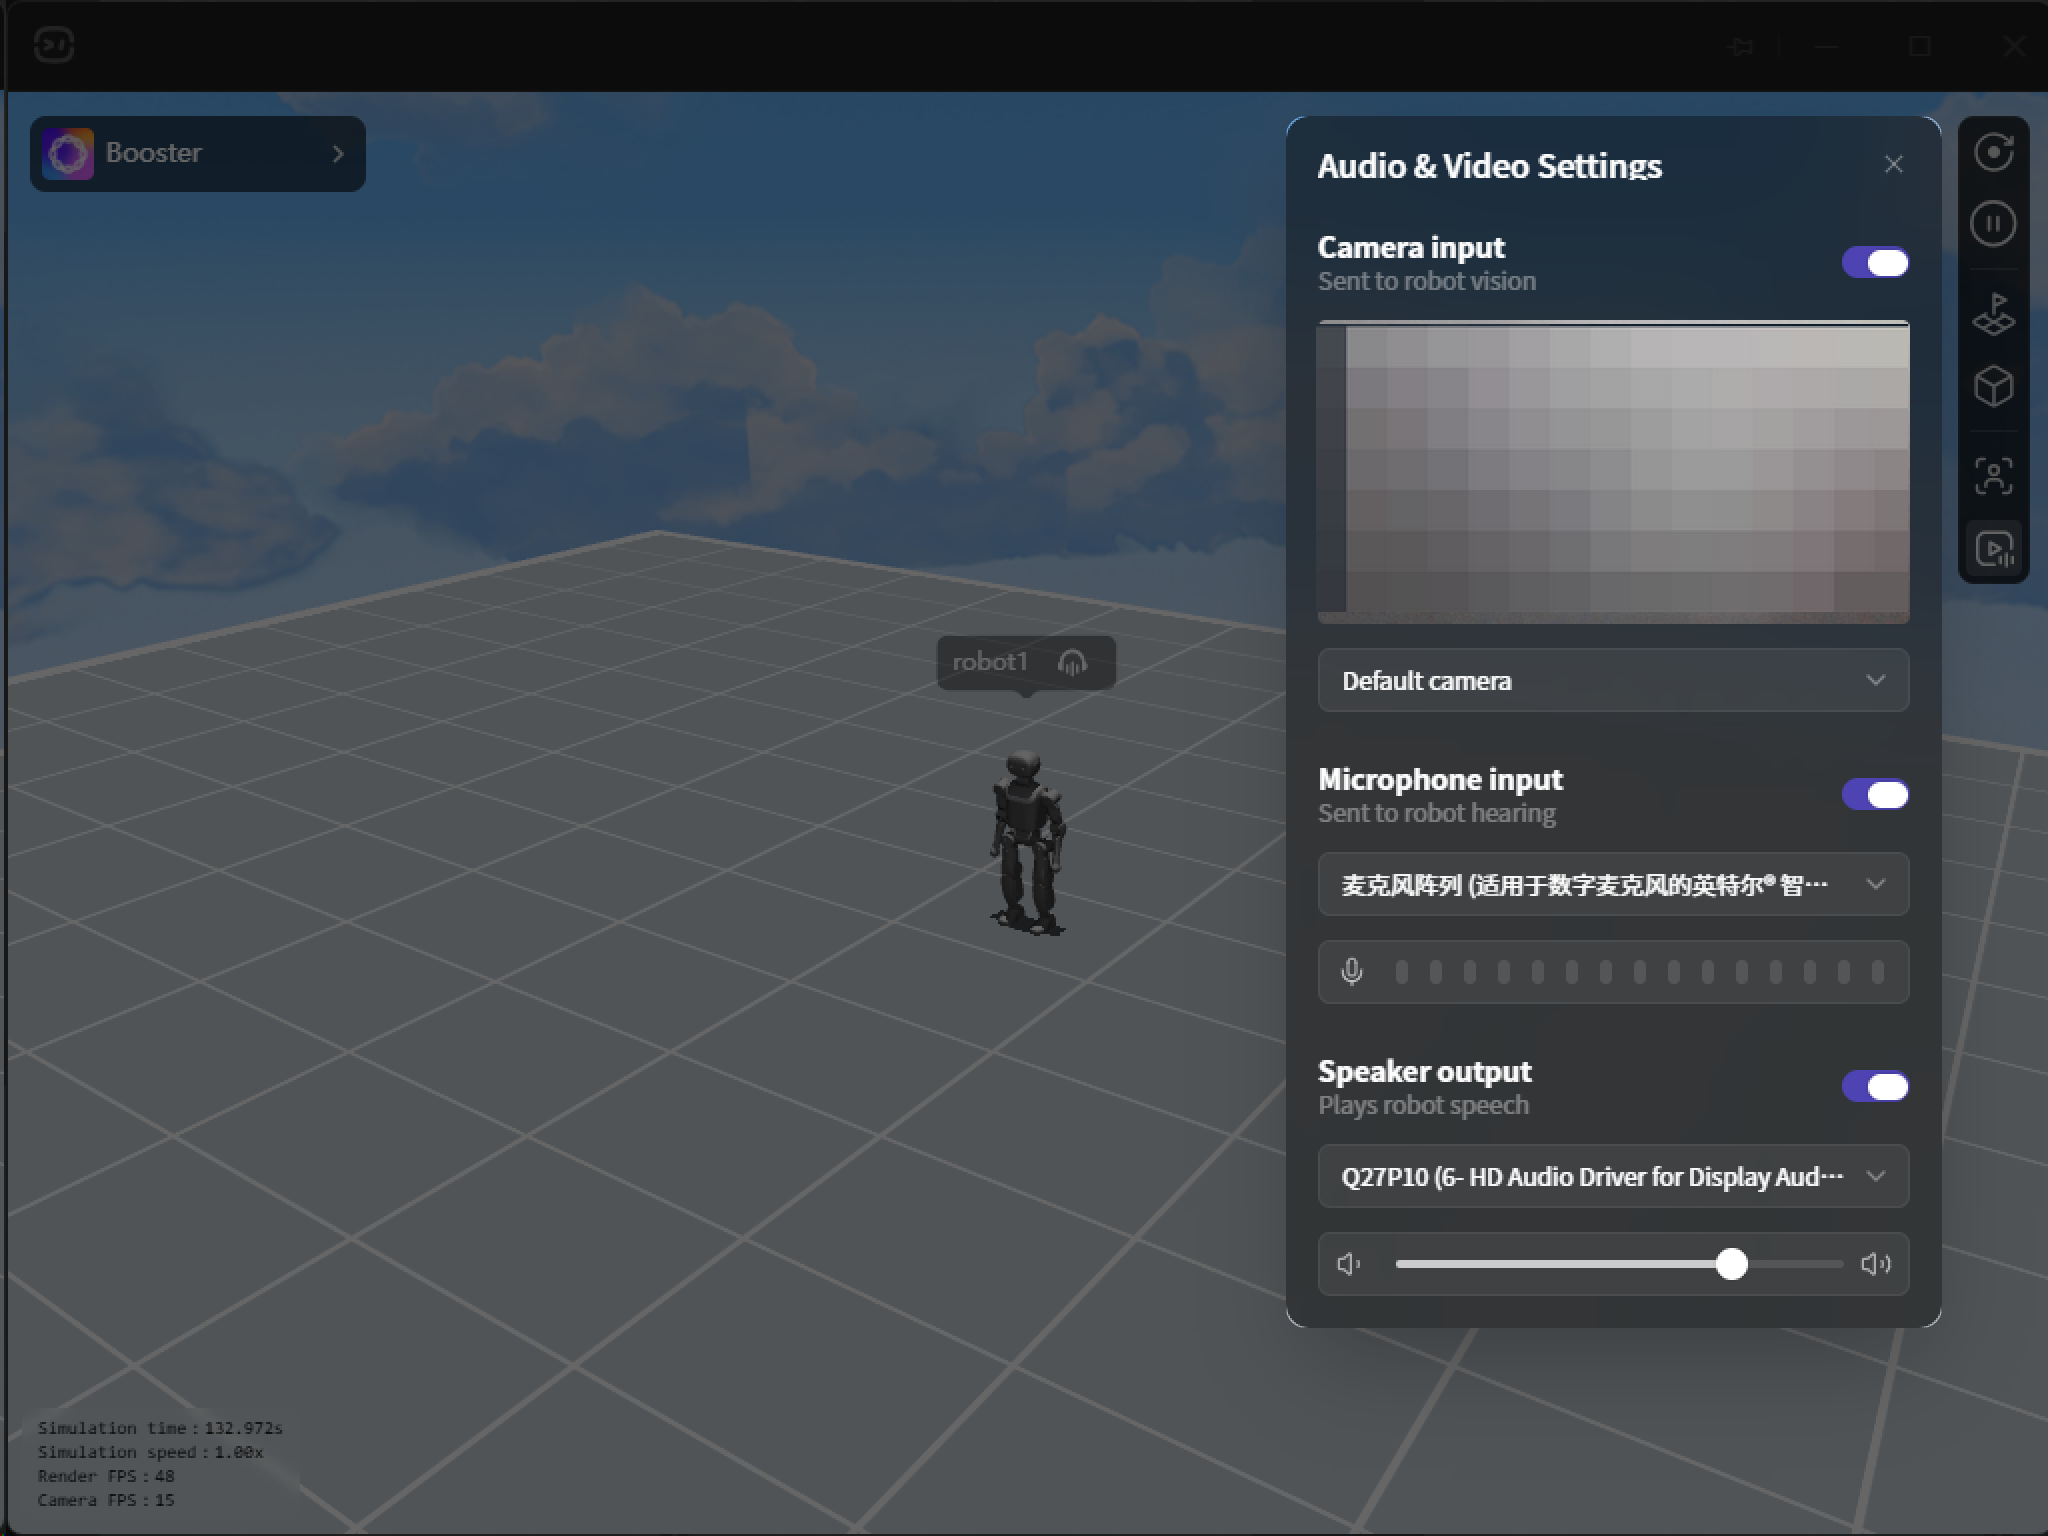Click the microphone level meter bars
The image size is (2048, 1536).
[x=1640, y=972]
